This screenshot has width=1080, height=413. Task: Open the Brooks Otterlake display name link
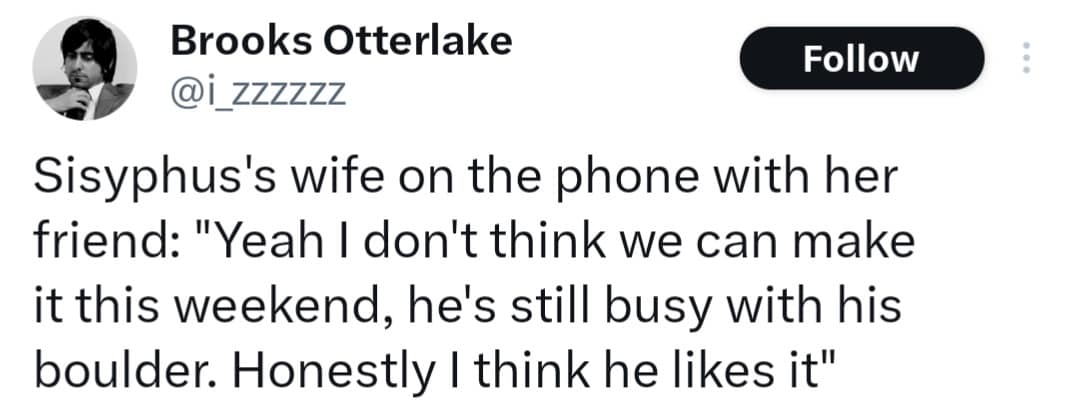[341, 41]
